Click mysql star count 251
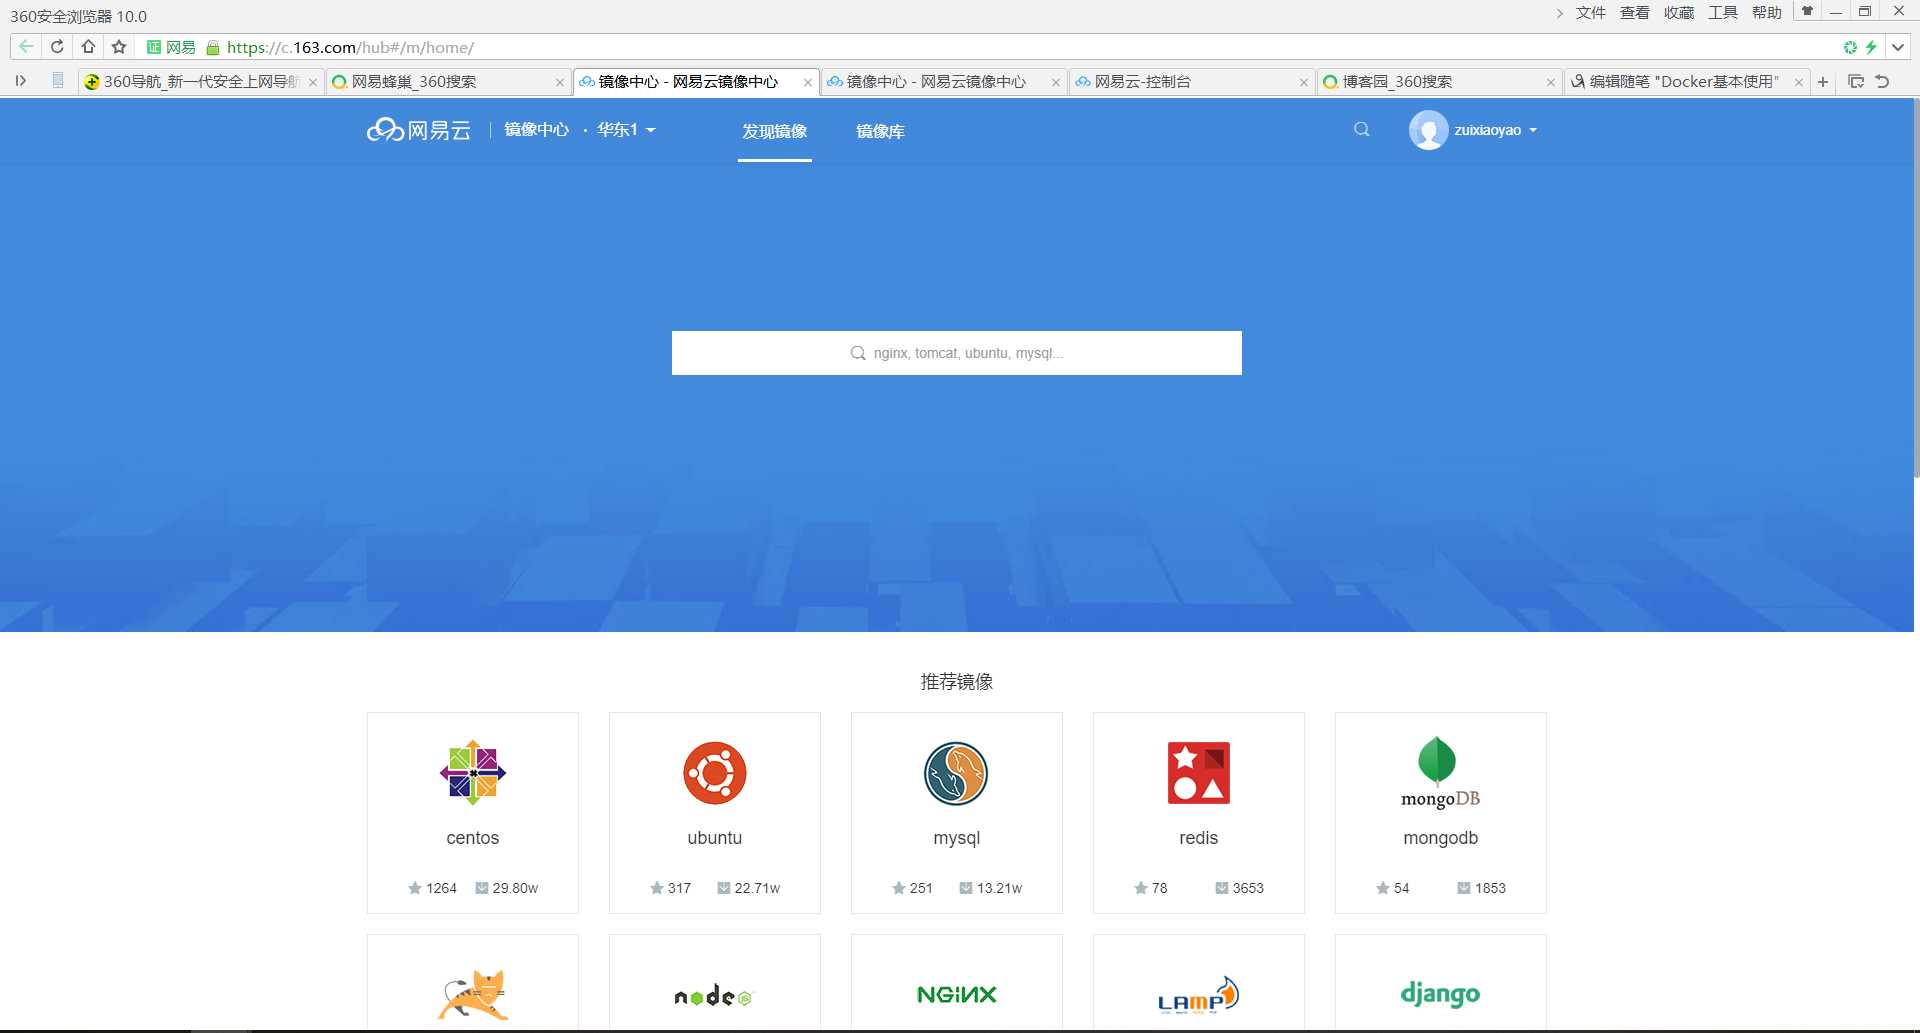The height and width of the screenshot is (1033, 1920). tap(912, 888)
